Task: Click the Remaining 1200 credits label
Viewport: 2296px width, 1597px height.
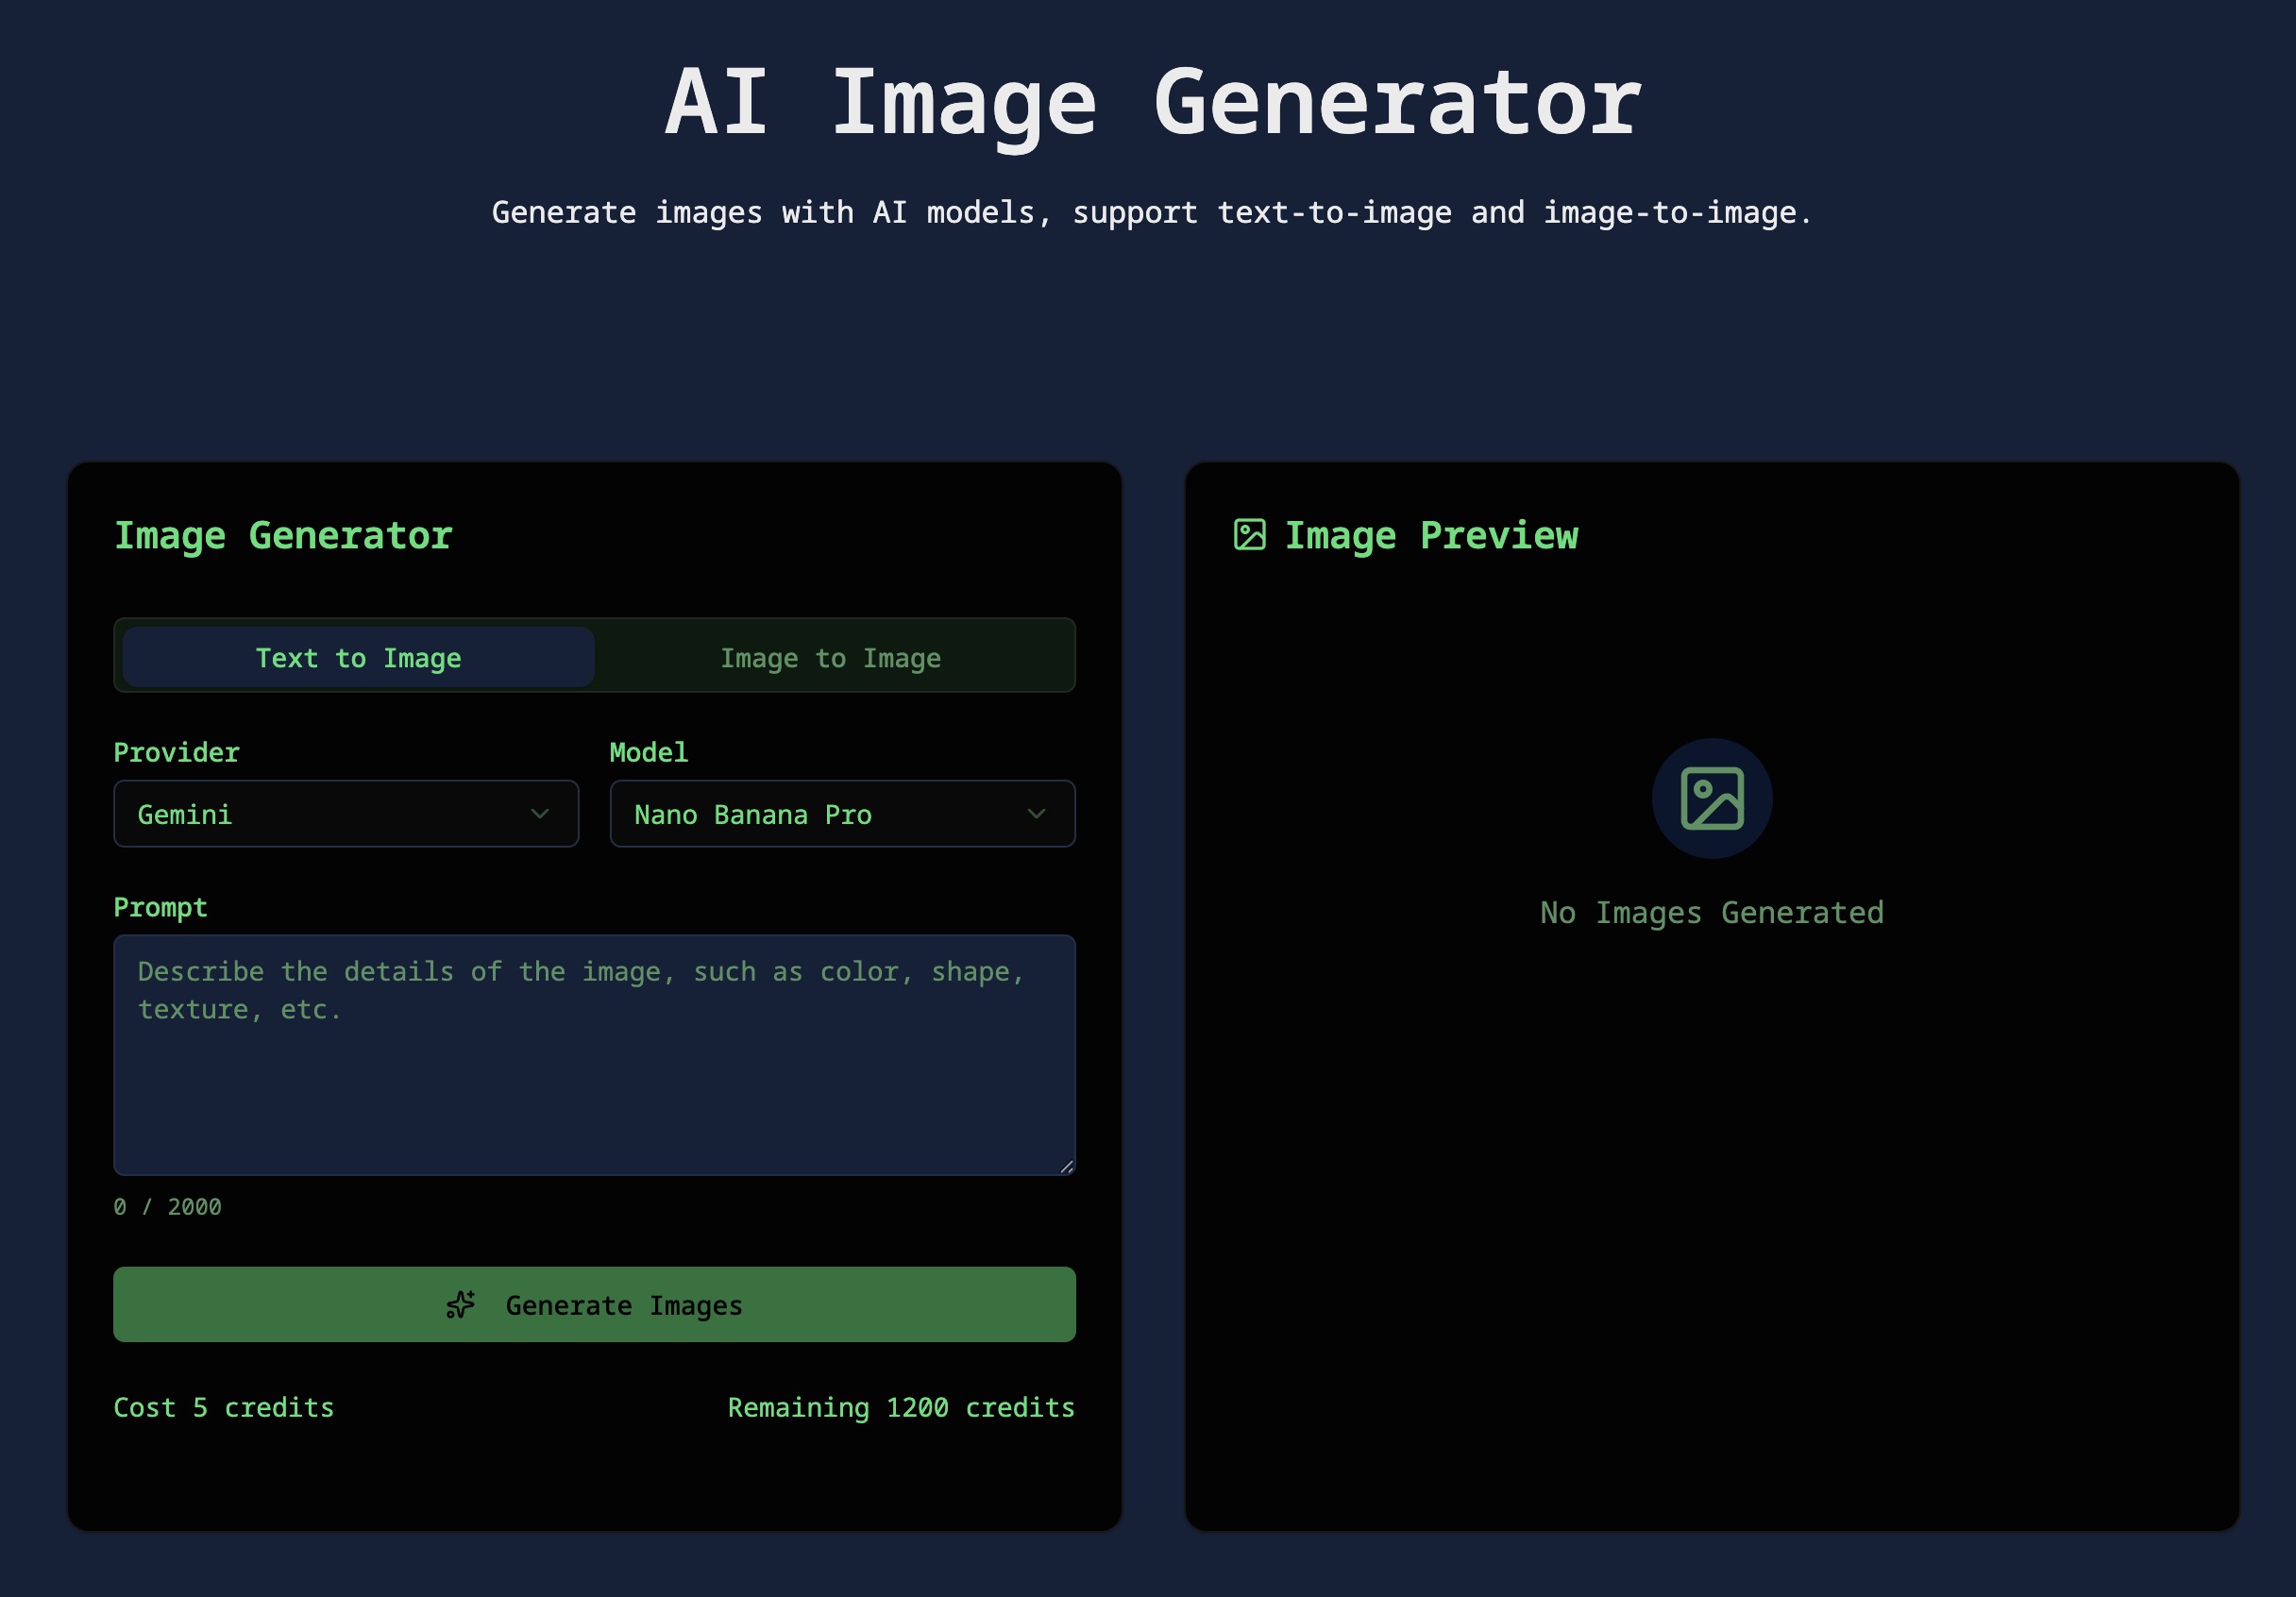Action: [x=901, y=1408]
